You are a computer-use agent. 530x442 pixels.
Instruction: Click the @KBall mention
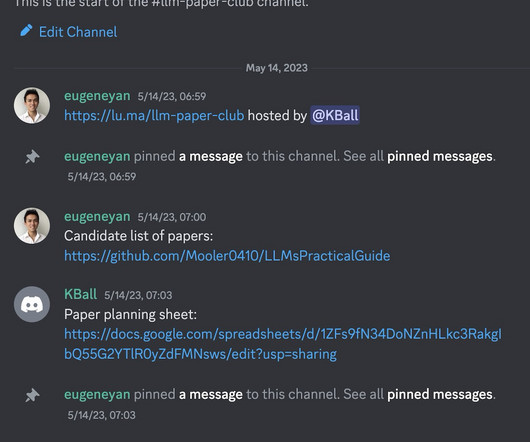(335, 116)
